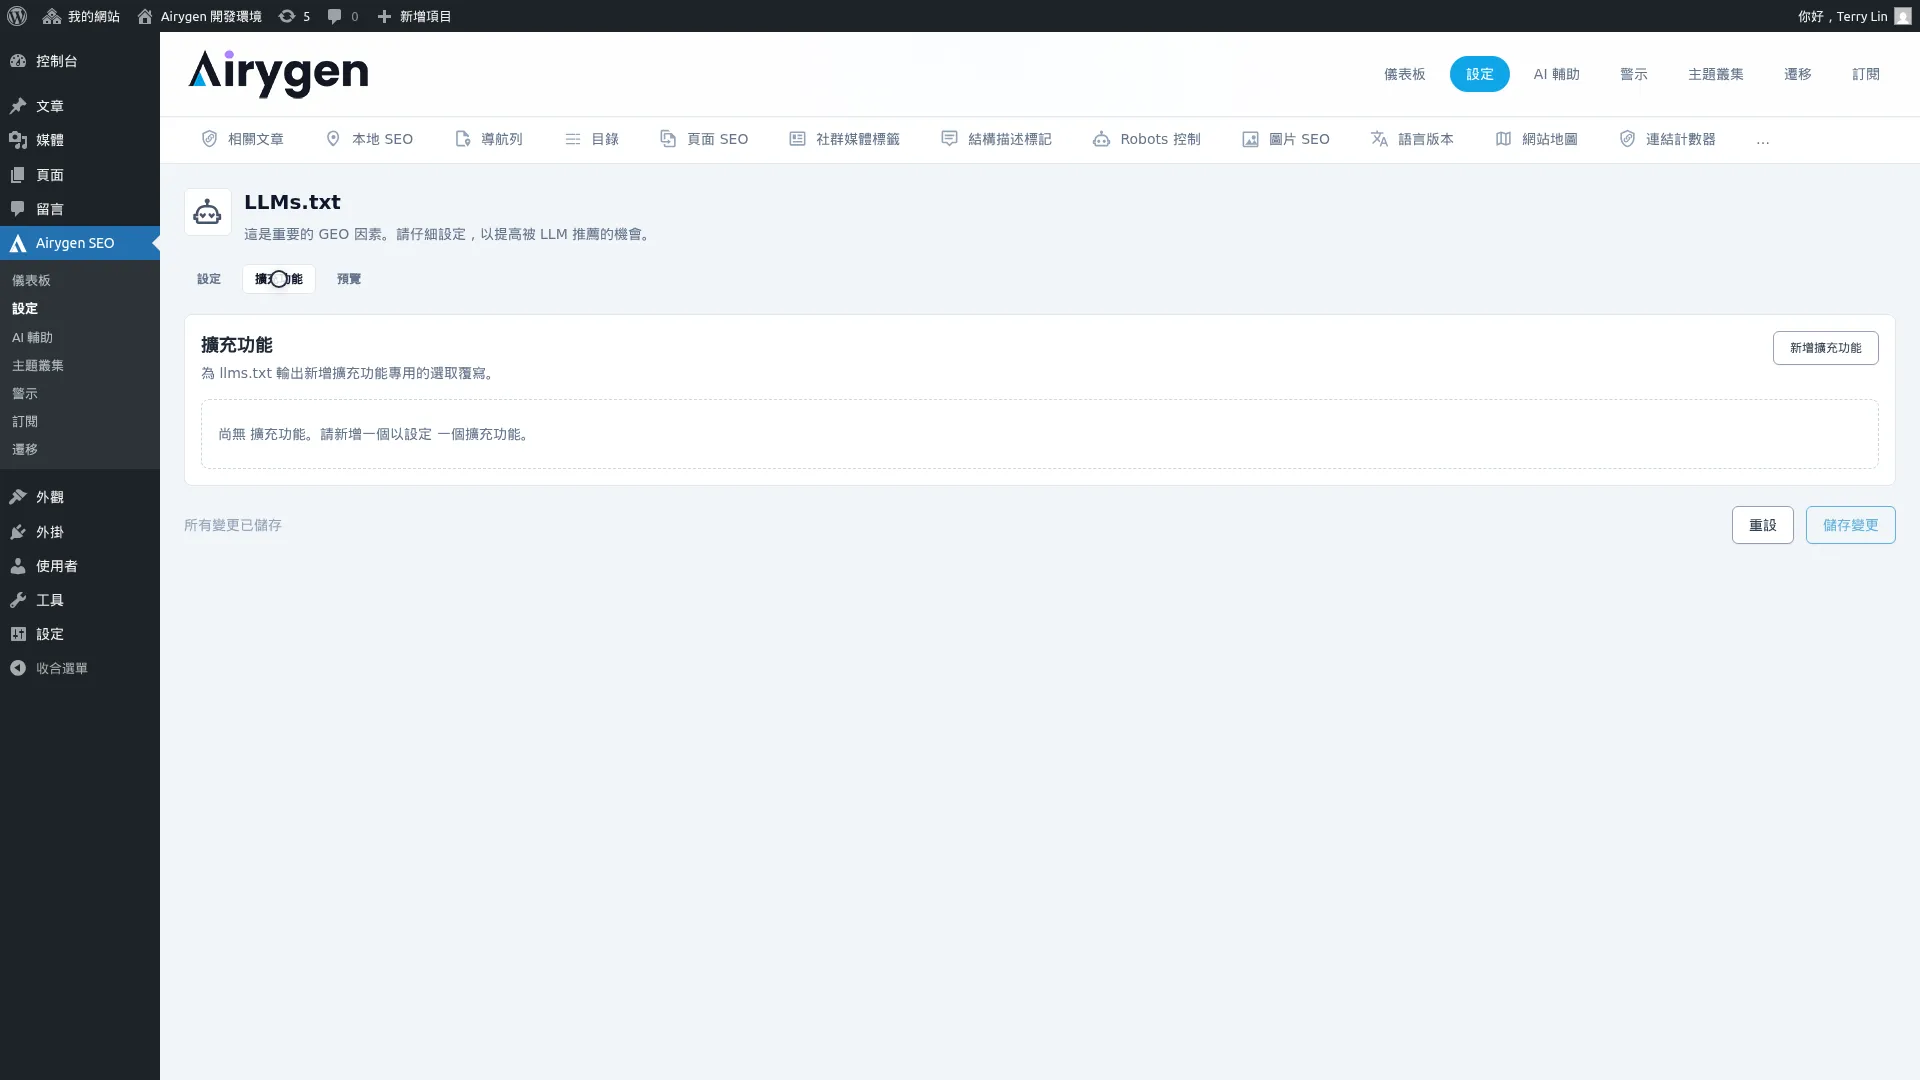Select the 擴充功能 sub-tab
Viewport: 1920px width, 1080px height.
pos(279,279)
